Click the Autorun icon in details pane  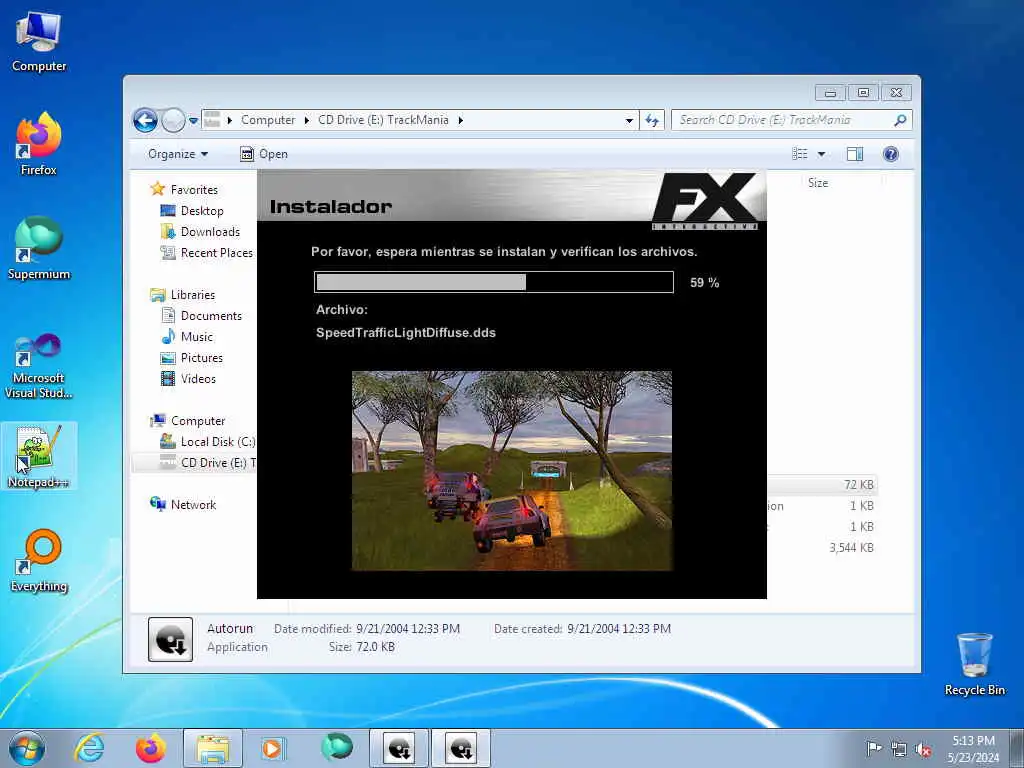coord(170,639)
